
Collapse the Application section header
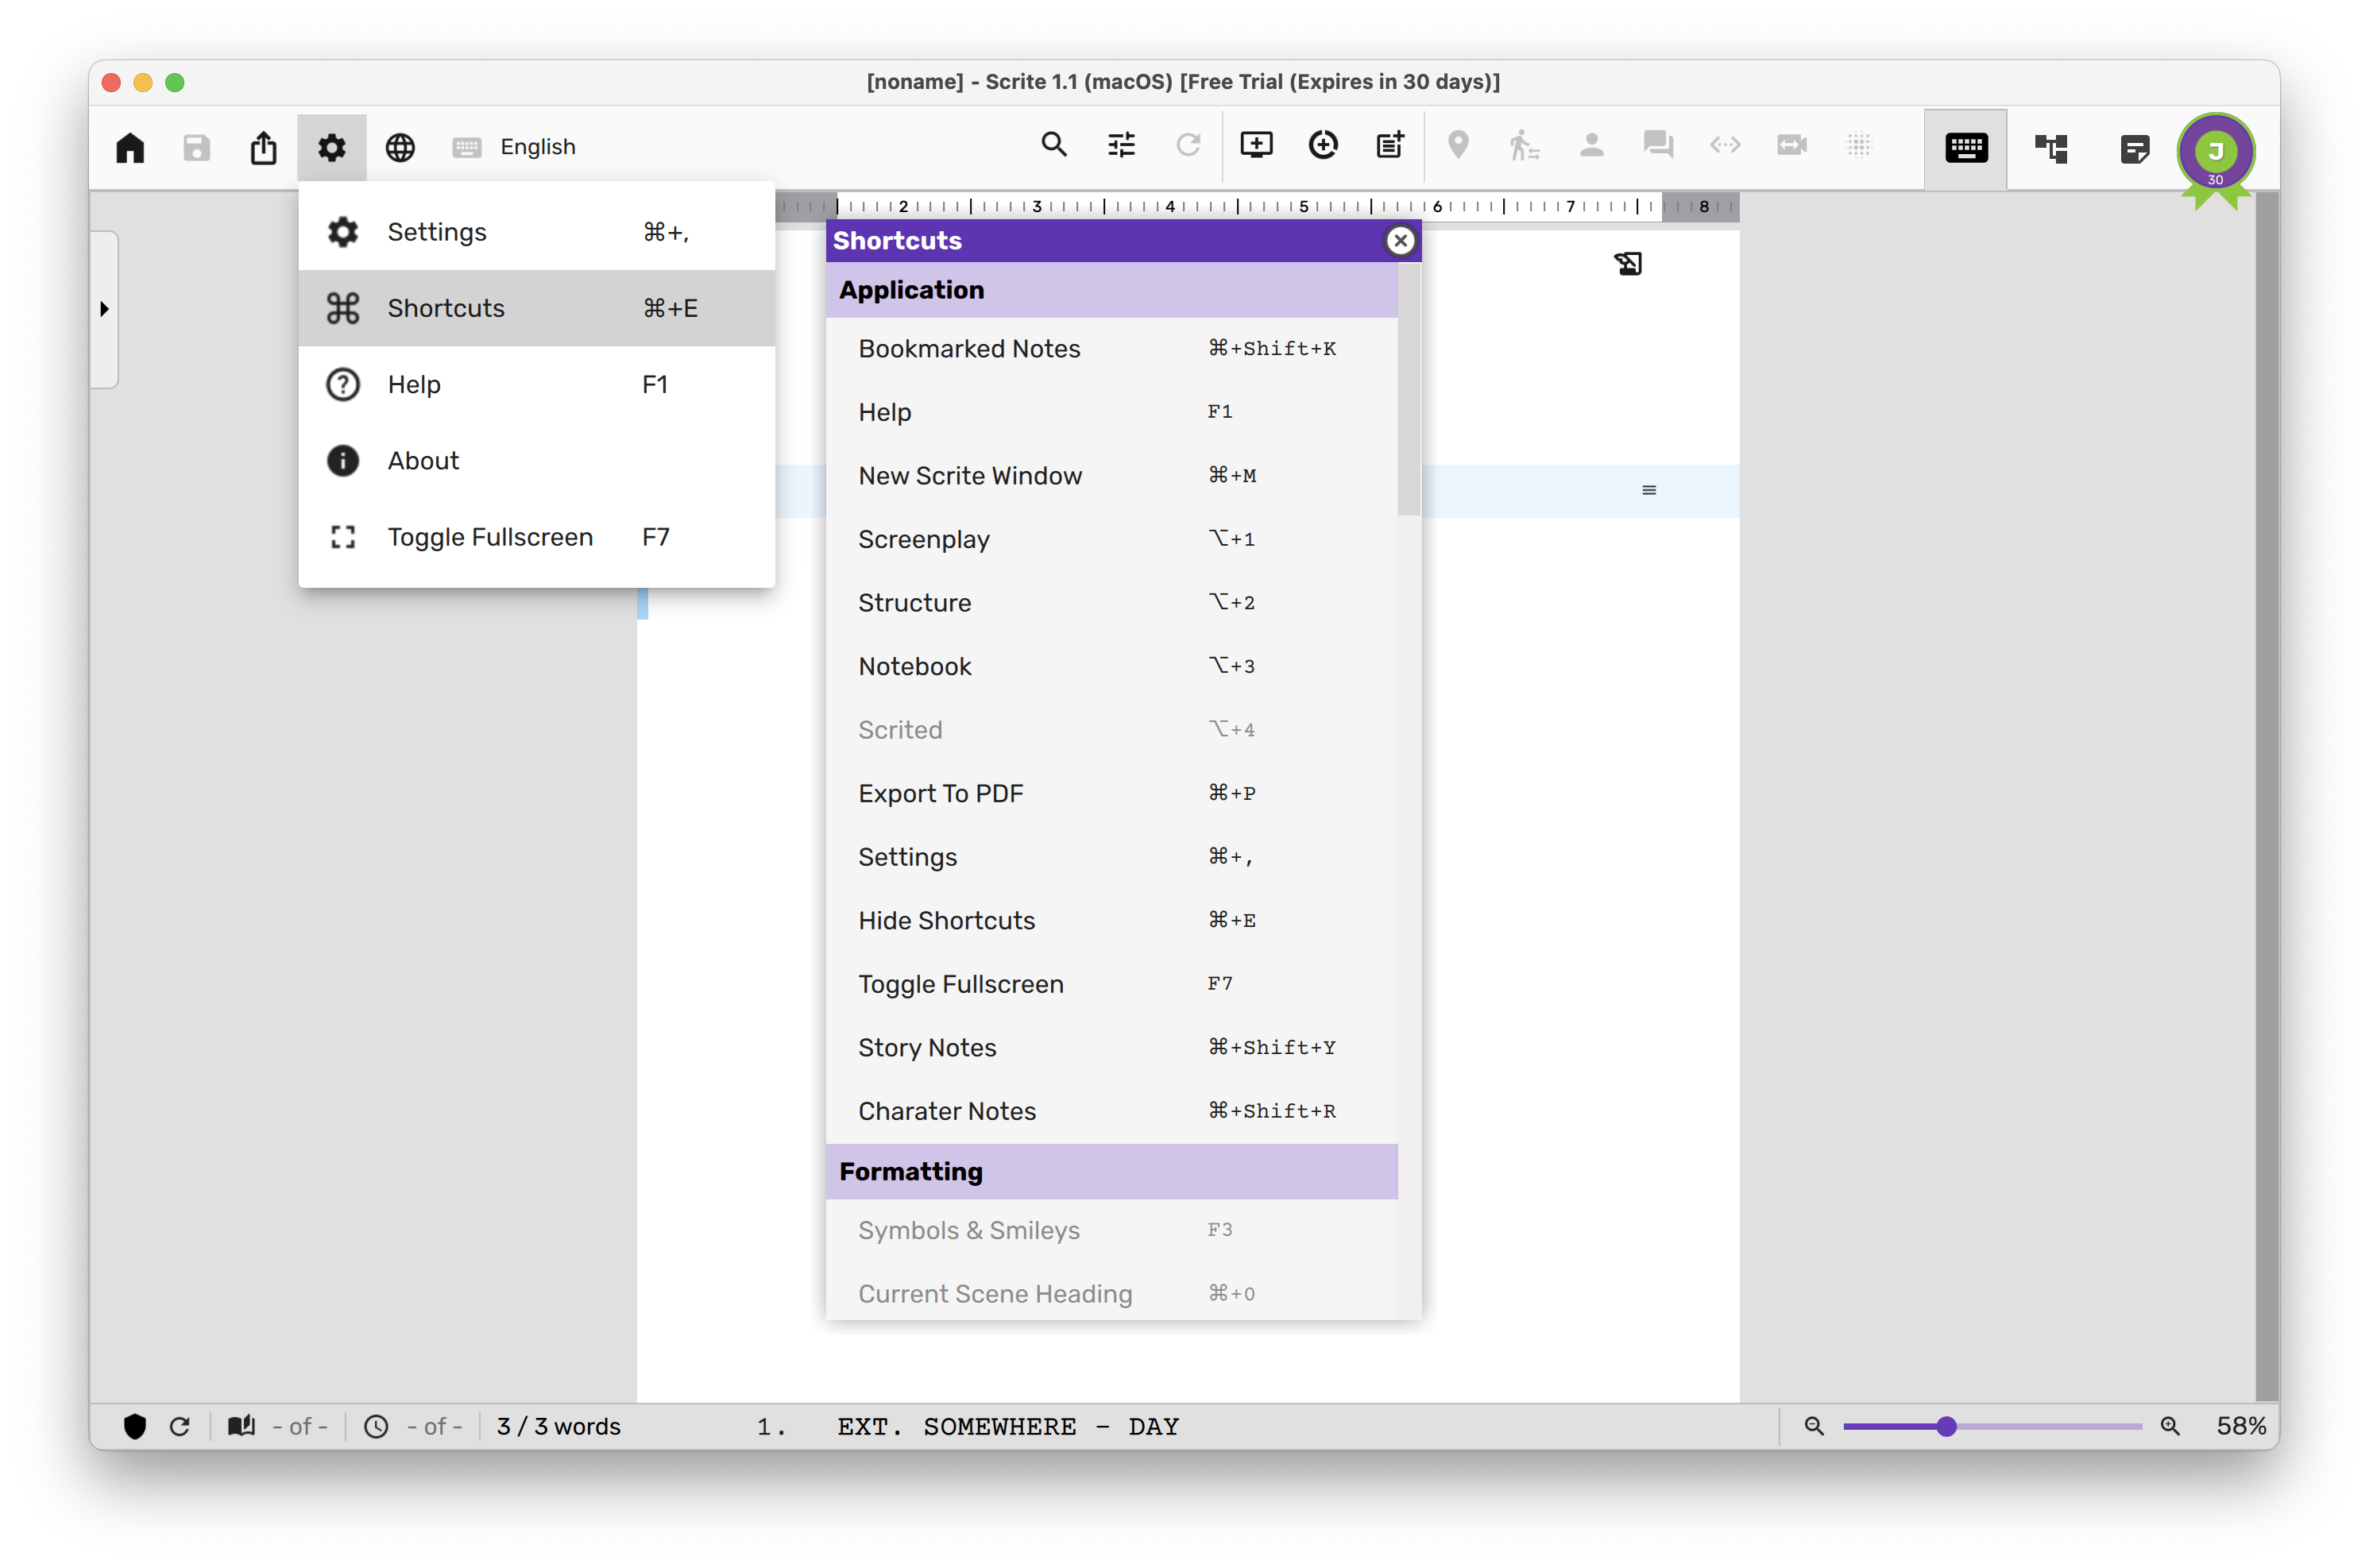pyautogui.click(x=1111, y=290)
